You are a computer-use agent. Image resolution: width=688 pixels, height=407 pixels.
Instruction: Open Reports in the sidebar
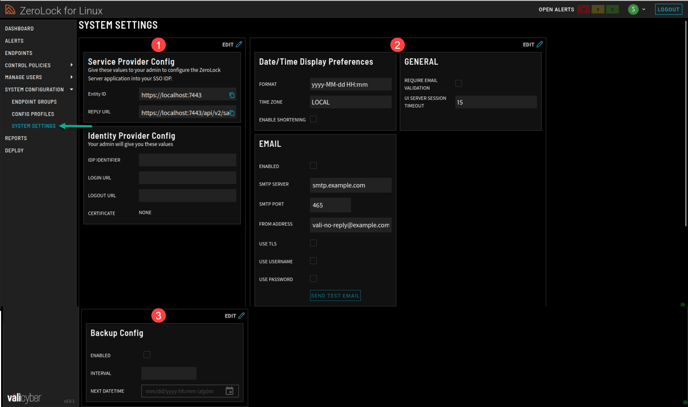[x=16, y=138]
